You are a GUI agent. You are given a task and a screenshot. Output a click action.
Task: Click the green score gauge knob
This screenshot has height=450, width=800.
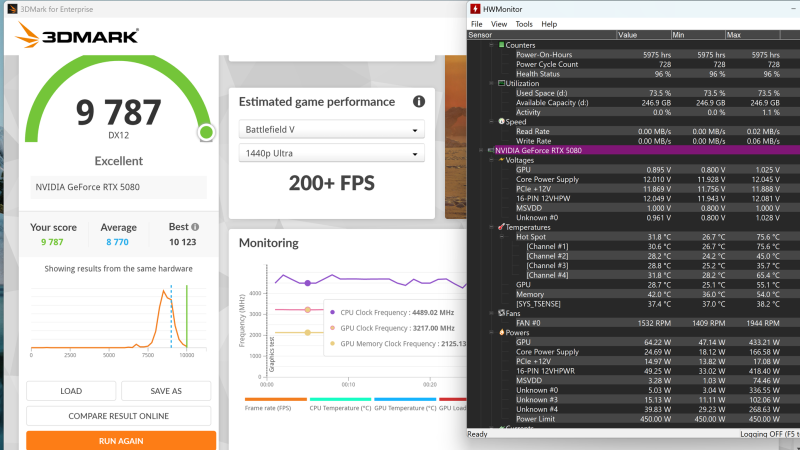[x=206, y=133]
